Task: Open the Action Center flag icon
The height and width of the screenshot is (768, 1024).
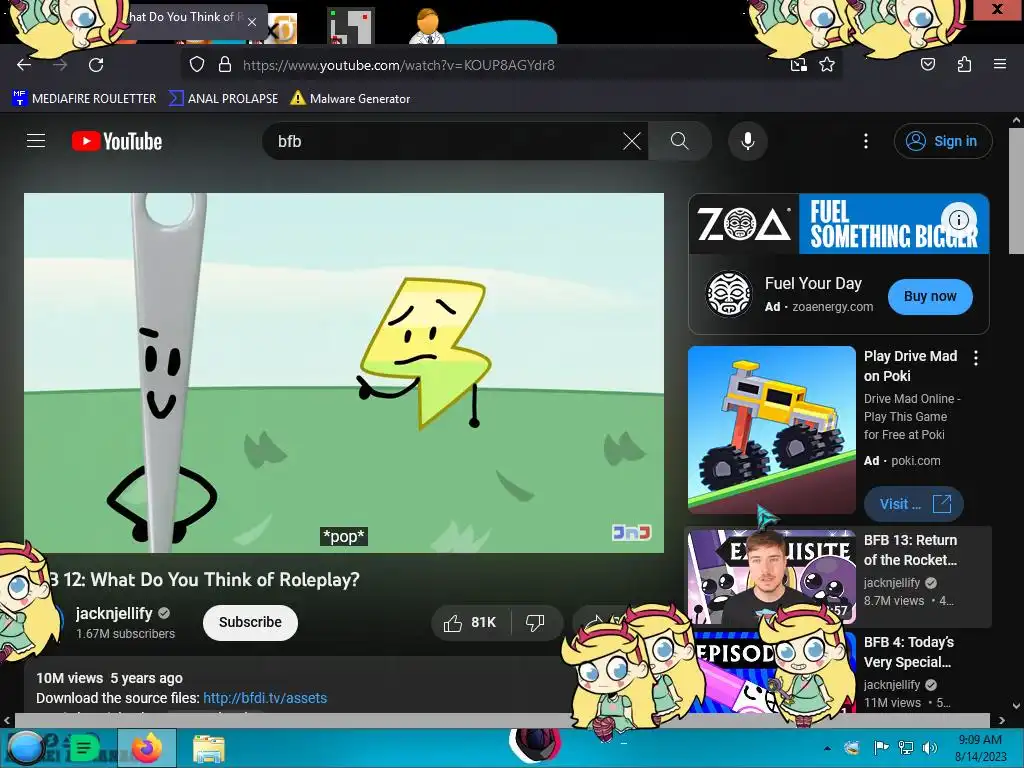Action: pyautogui.click(x=881, y=748)
